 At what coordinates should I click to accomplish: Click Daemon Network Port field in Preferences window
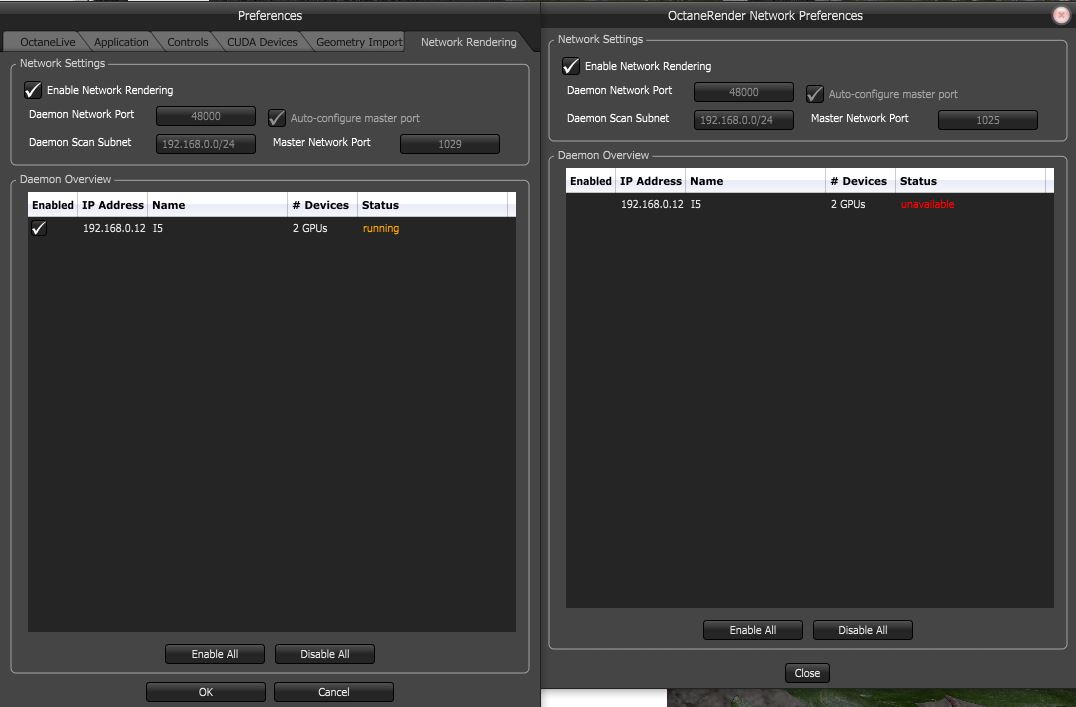click(206, 116)
